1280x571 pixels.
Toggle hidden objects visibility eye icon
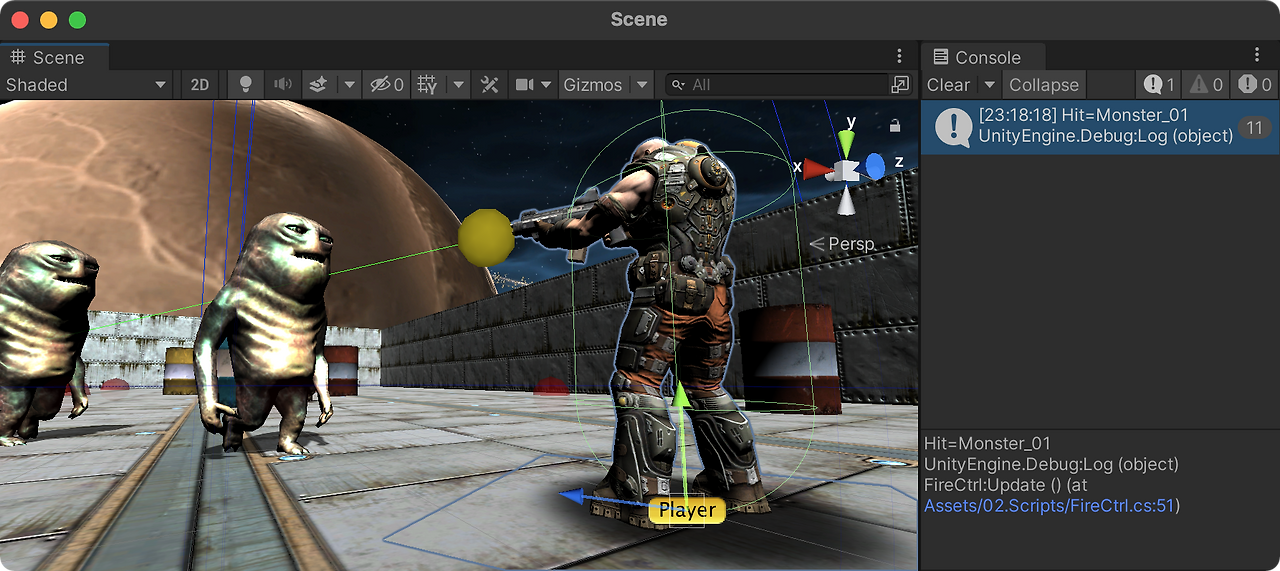pyautogui.click(x=386, y=85)
